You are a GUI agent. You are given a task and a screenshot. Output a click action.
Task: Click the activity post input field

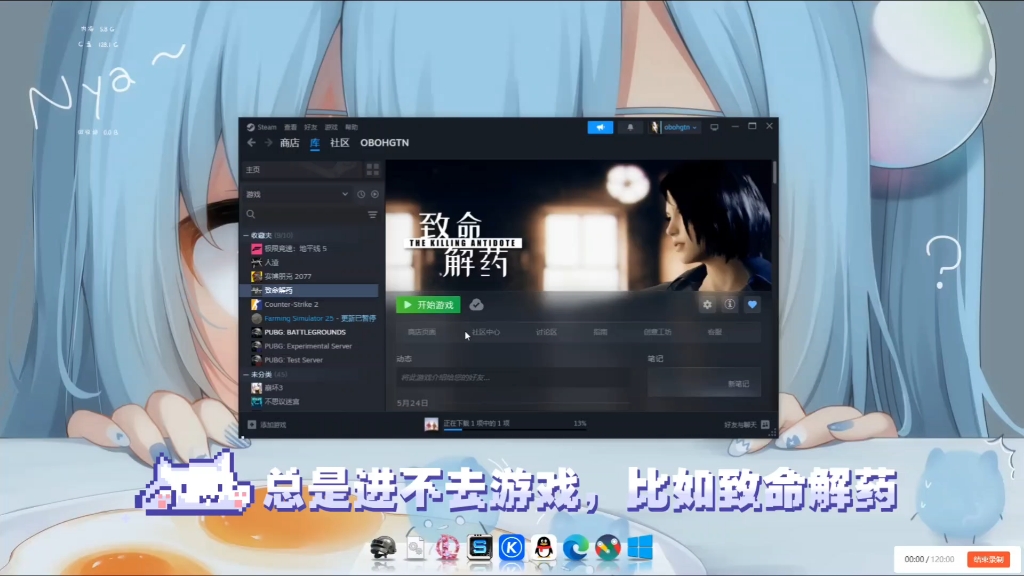click(x=513, y=377)
